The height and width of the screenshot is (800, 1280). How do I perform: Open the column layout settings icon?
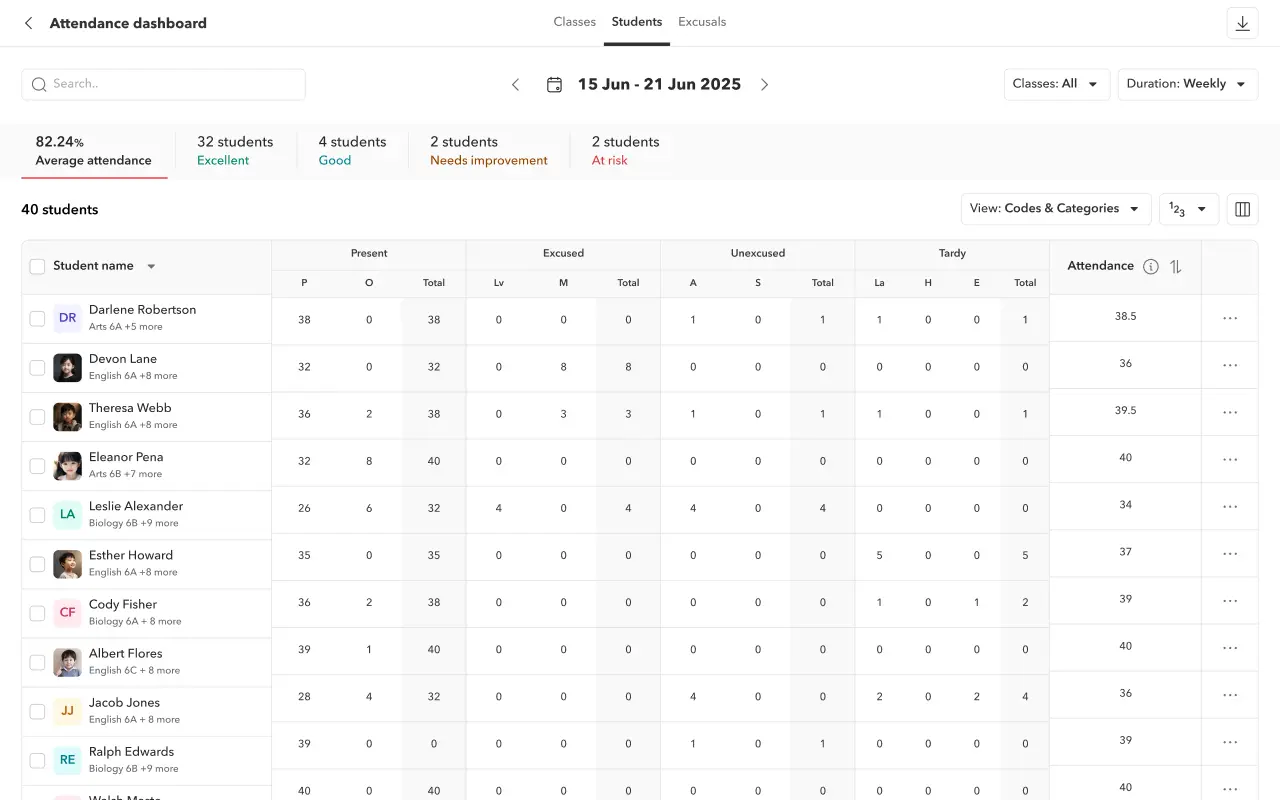point(1242,209)
